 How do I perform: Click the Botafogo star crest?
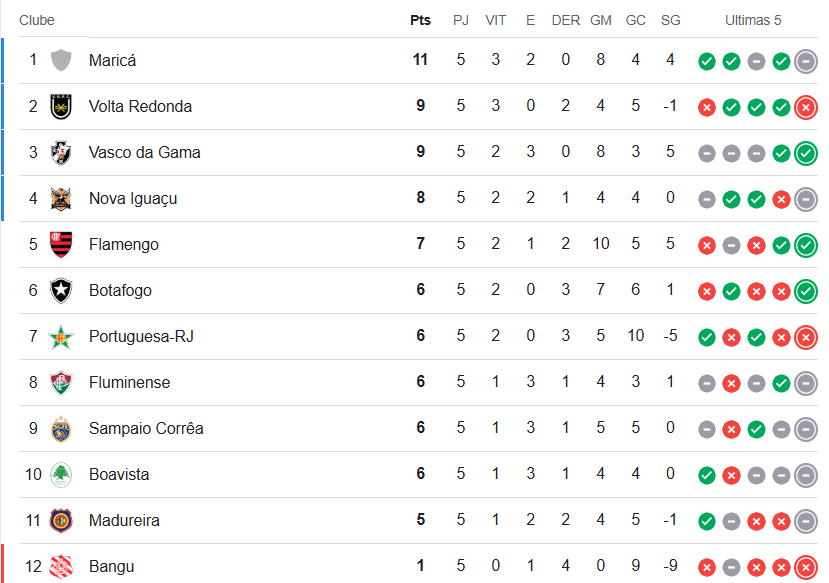tap(61, 290)
